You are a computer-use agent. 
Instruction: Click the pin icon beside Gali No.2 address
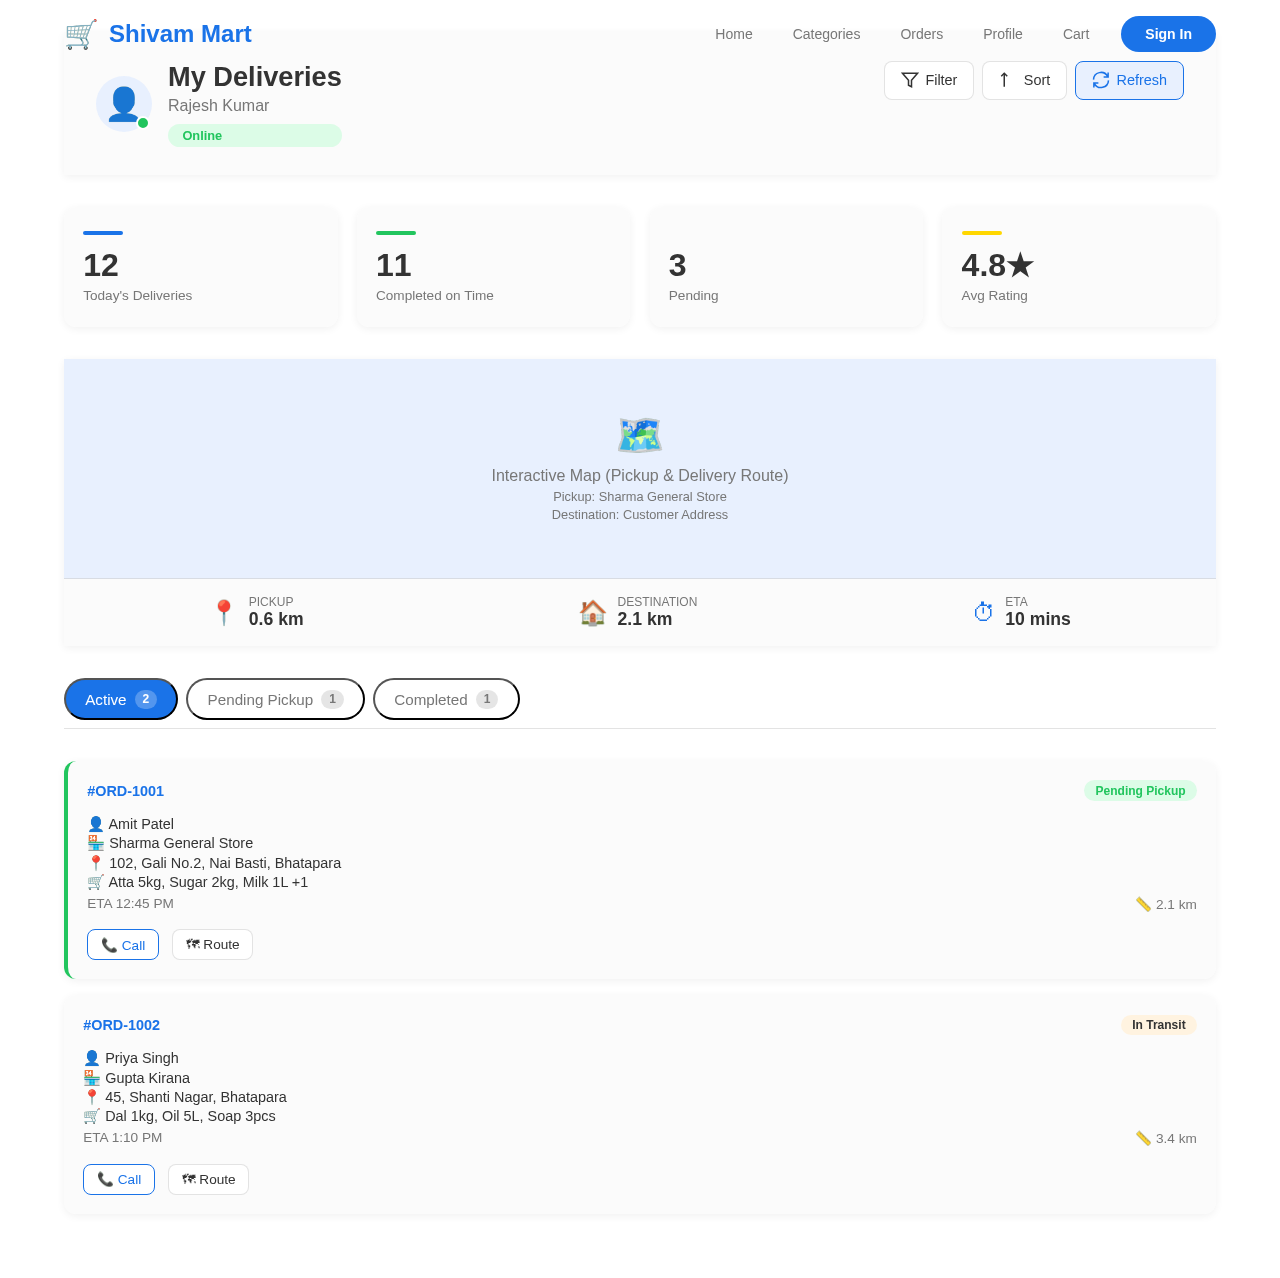96,863
